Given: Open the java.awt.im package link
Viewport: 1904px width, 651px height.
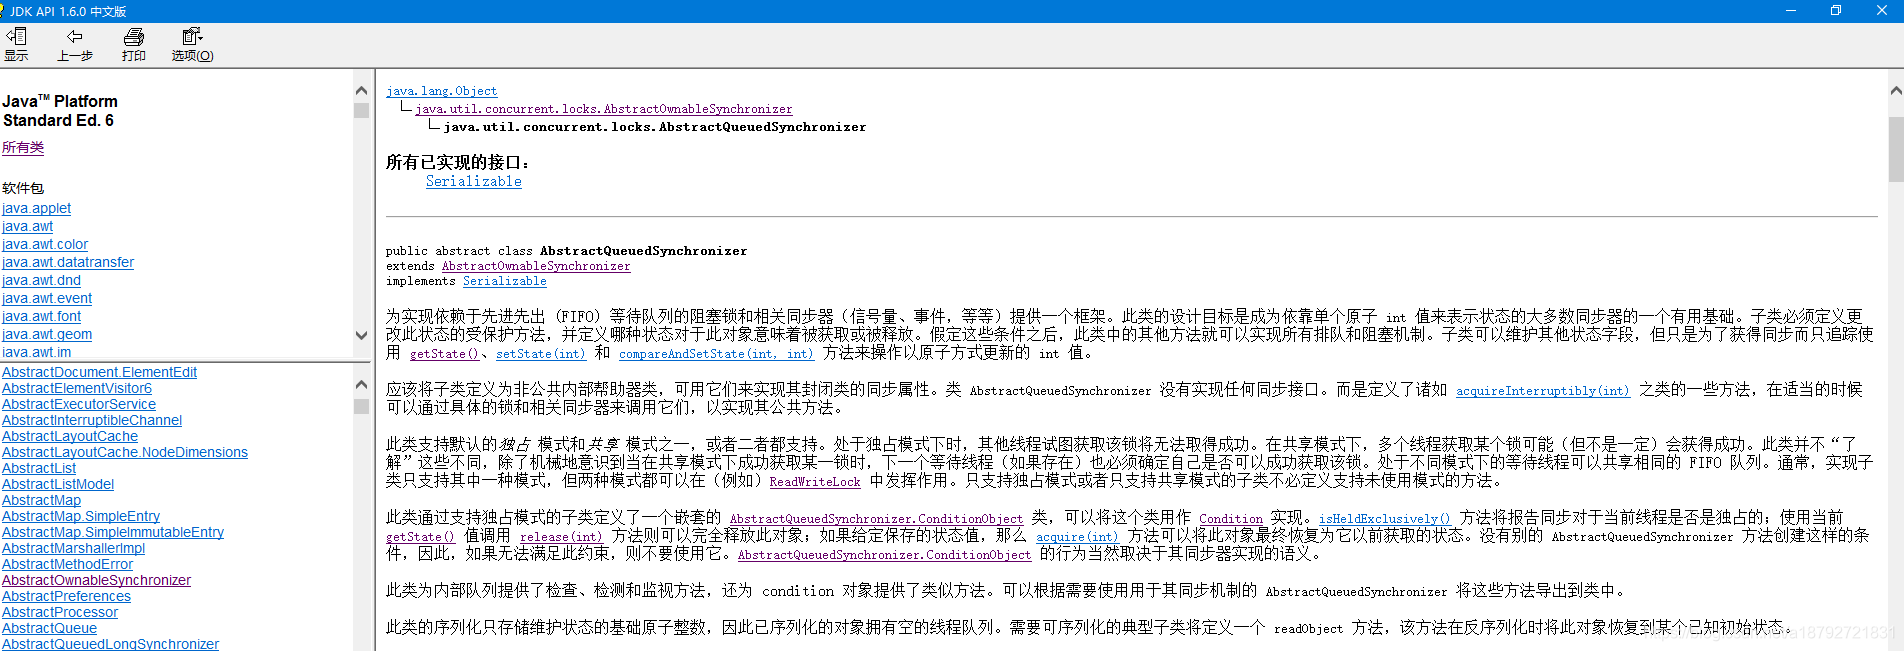Looking at the screenshot, I should [36, 352].
